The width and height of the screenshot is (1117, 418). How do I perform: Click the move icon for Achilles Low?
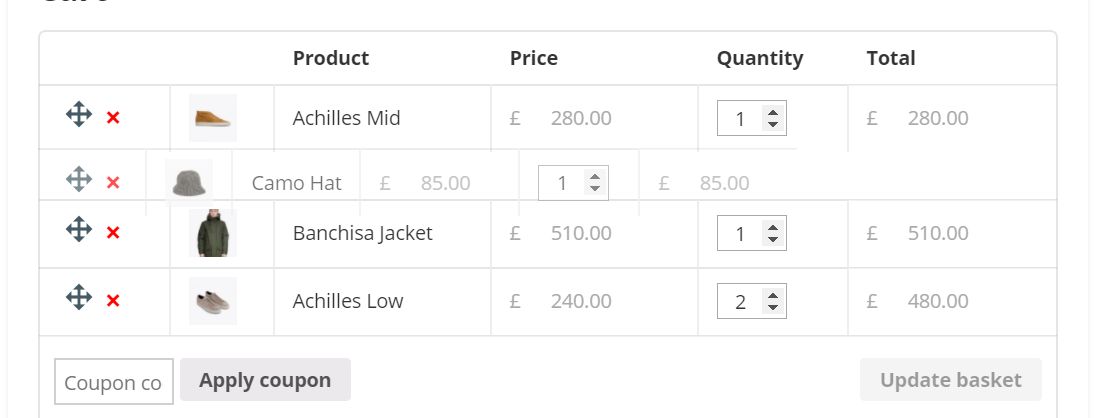coord(79,297)
